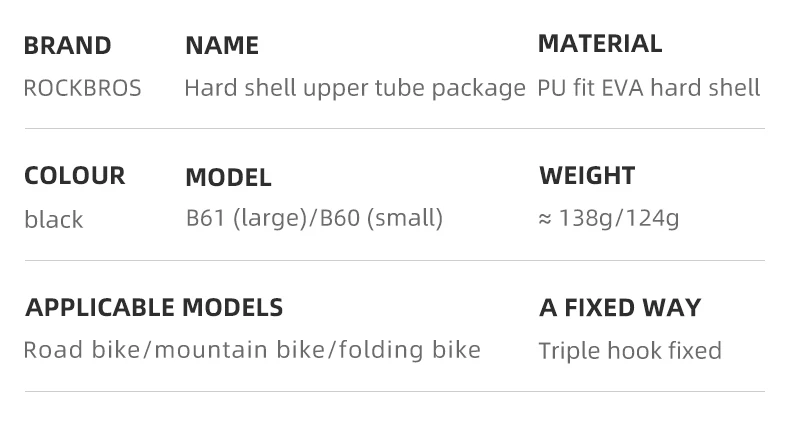Select 'Hard shell upper tube package' text
The width and height of the screenshot is (790, 439).
pyautogui.click(x=354, y=89)
